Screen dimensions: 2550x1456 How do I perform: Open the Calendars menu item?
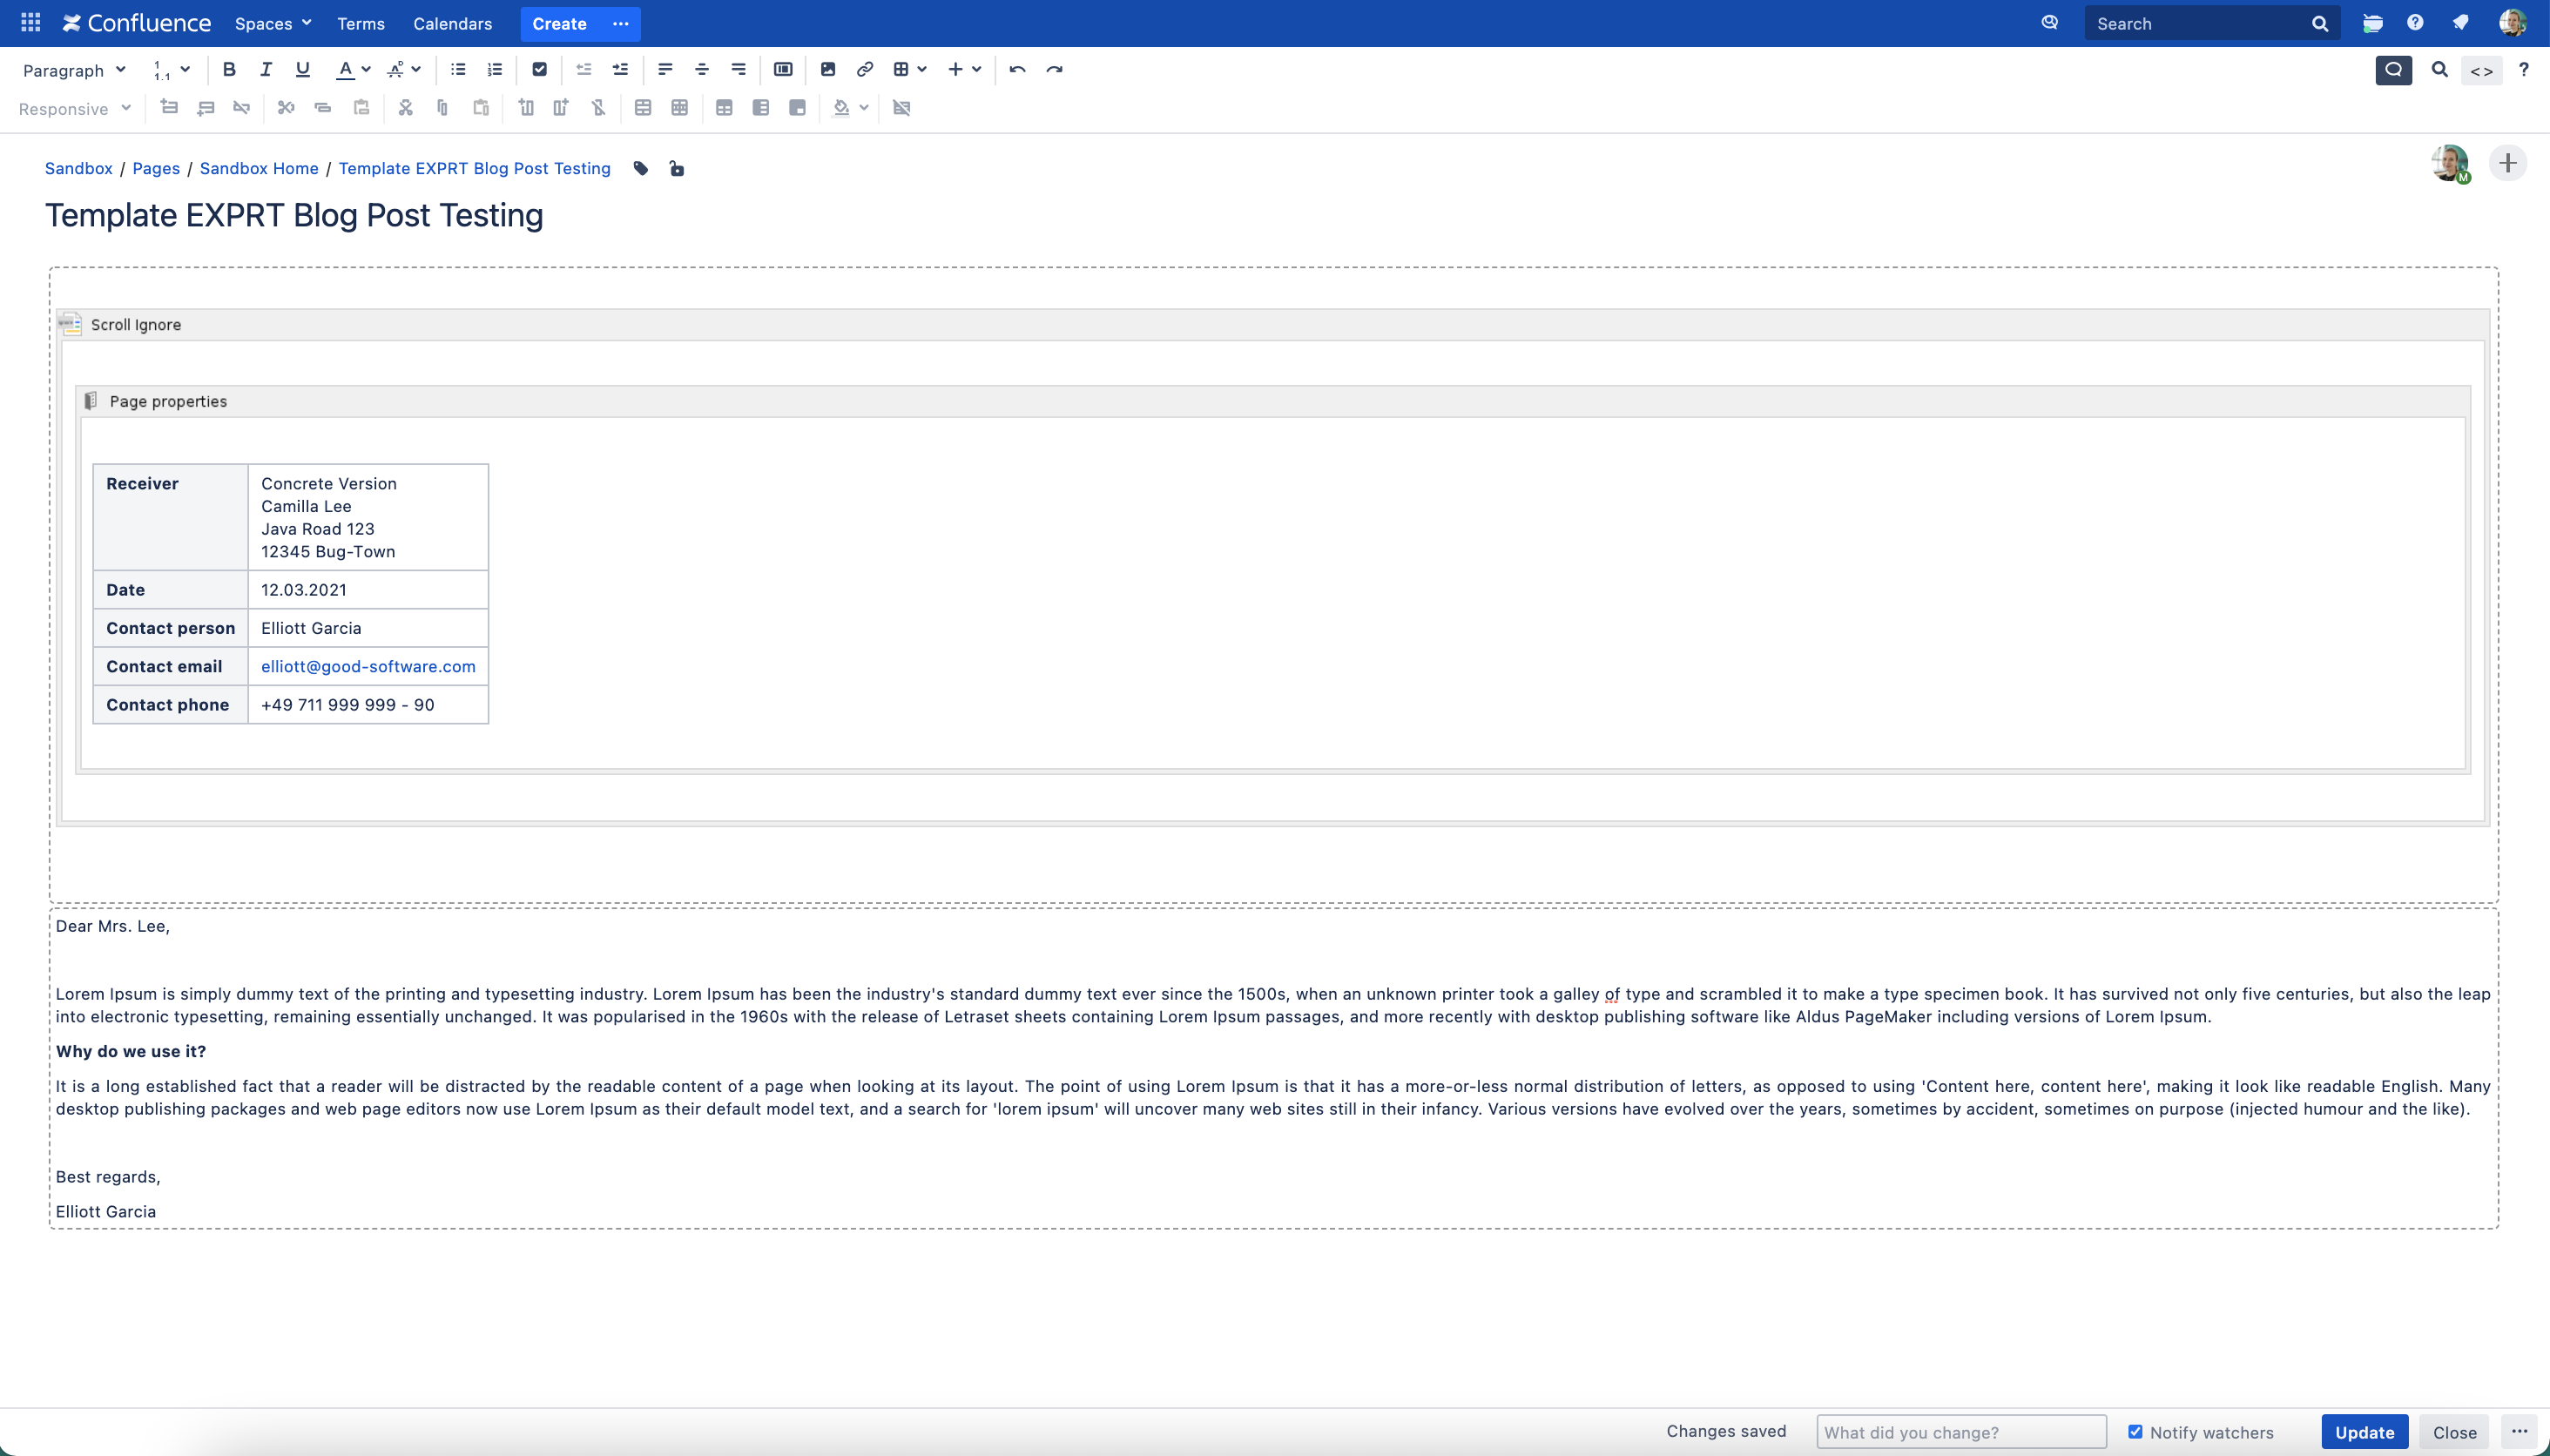pyautogui.click(x=452, y=23)
